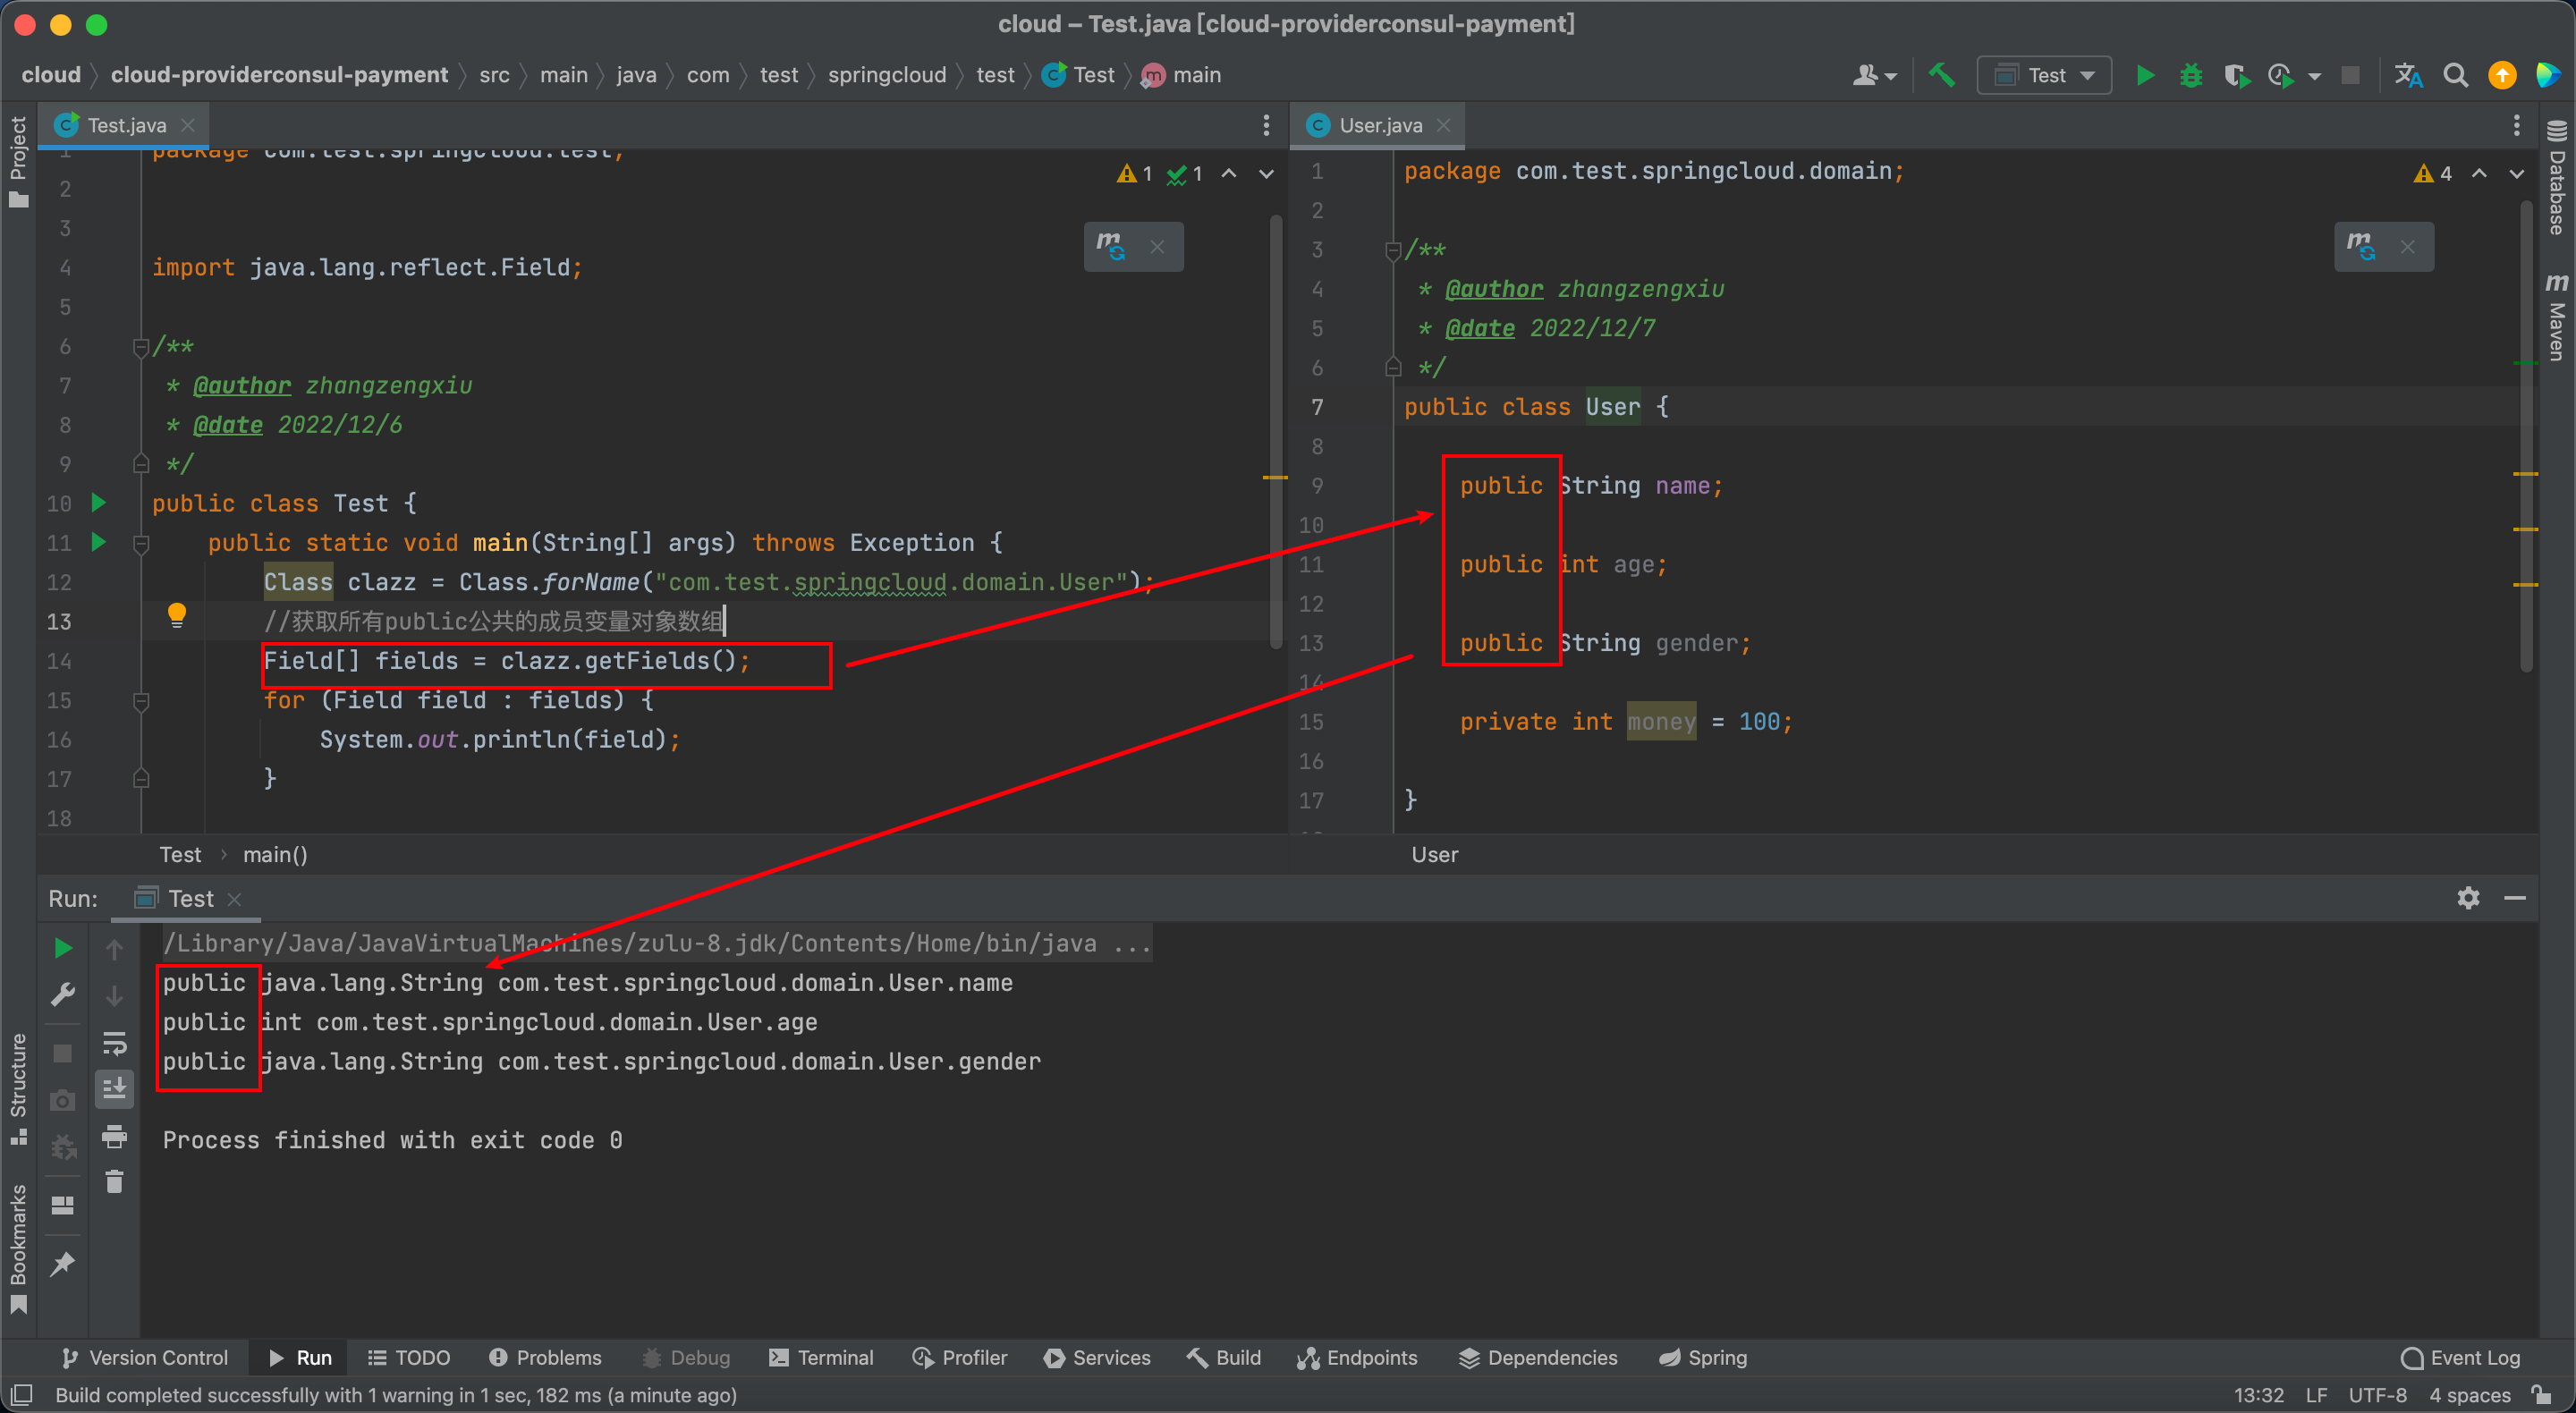Open Test.java editor tab options menu
Viewport: 2576px width, 1413px height.
[x=1266, y=125]
